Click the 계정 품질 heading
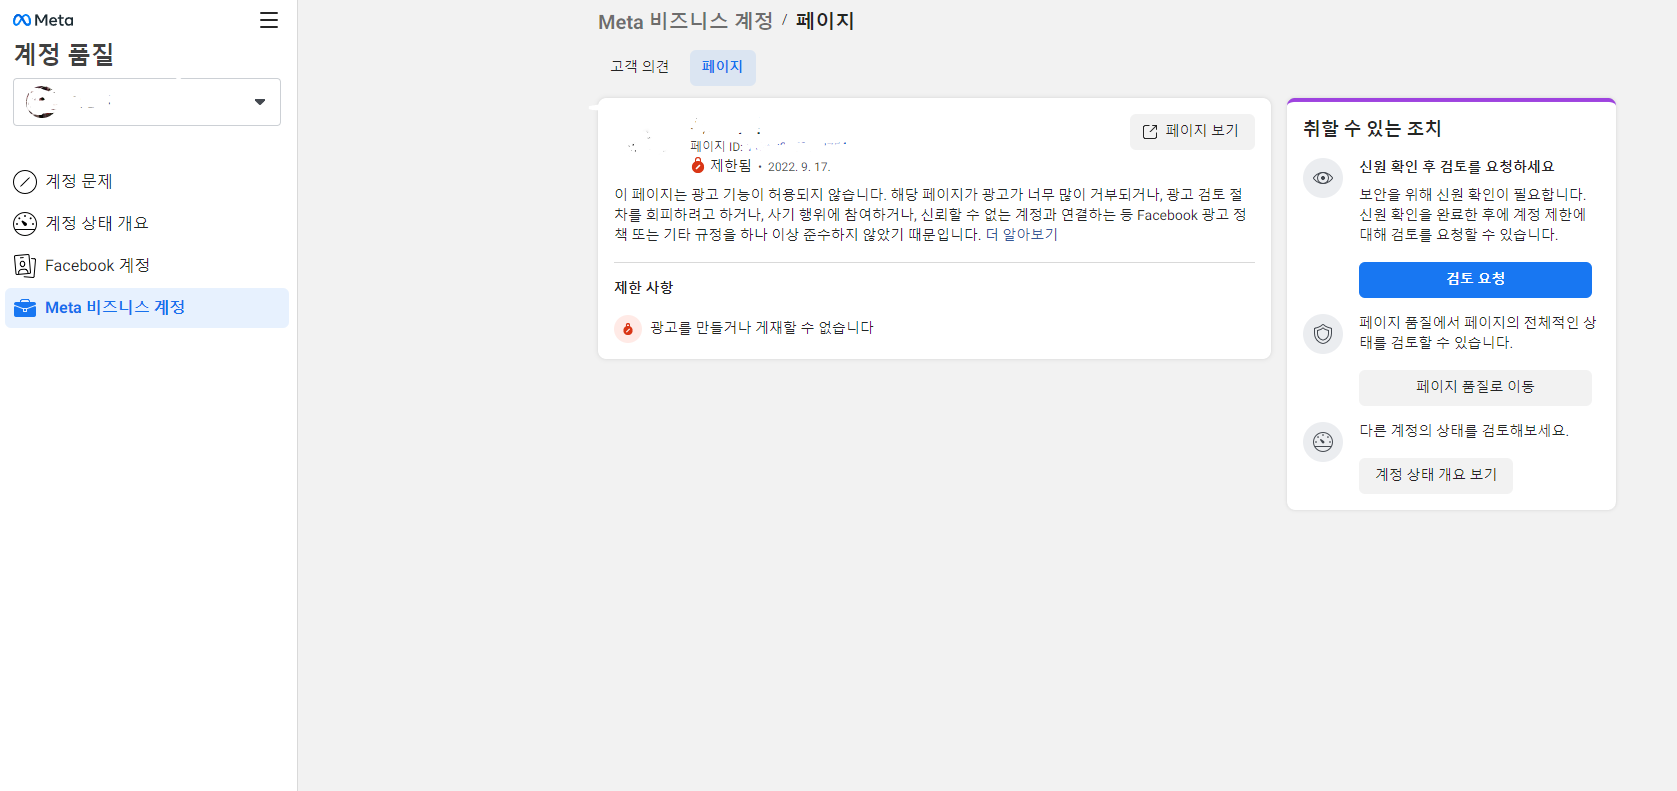This screenshot has width=1677, height=791. [64, 55]
